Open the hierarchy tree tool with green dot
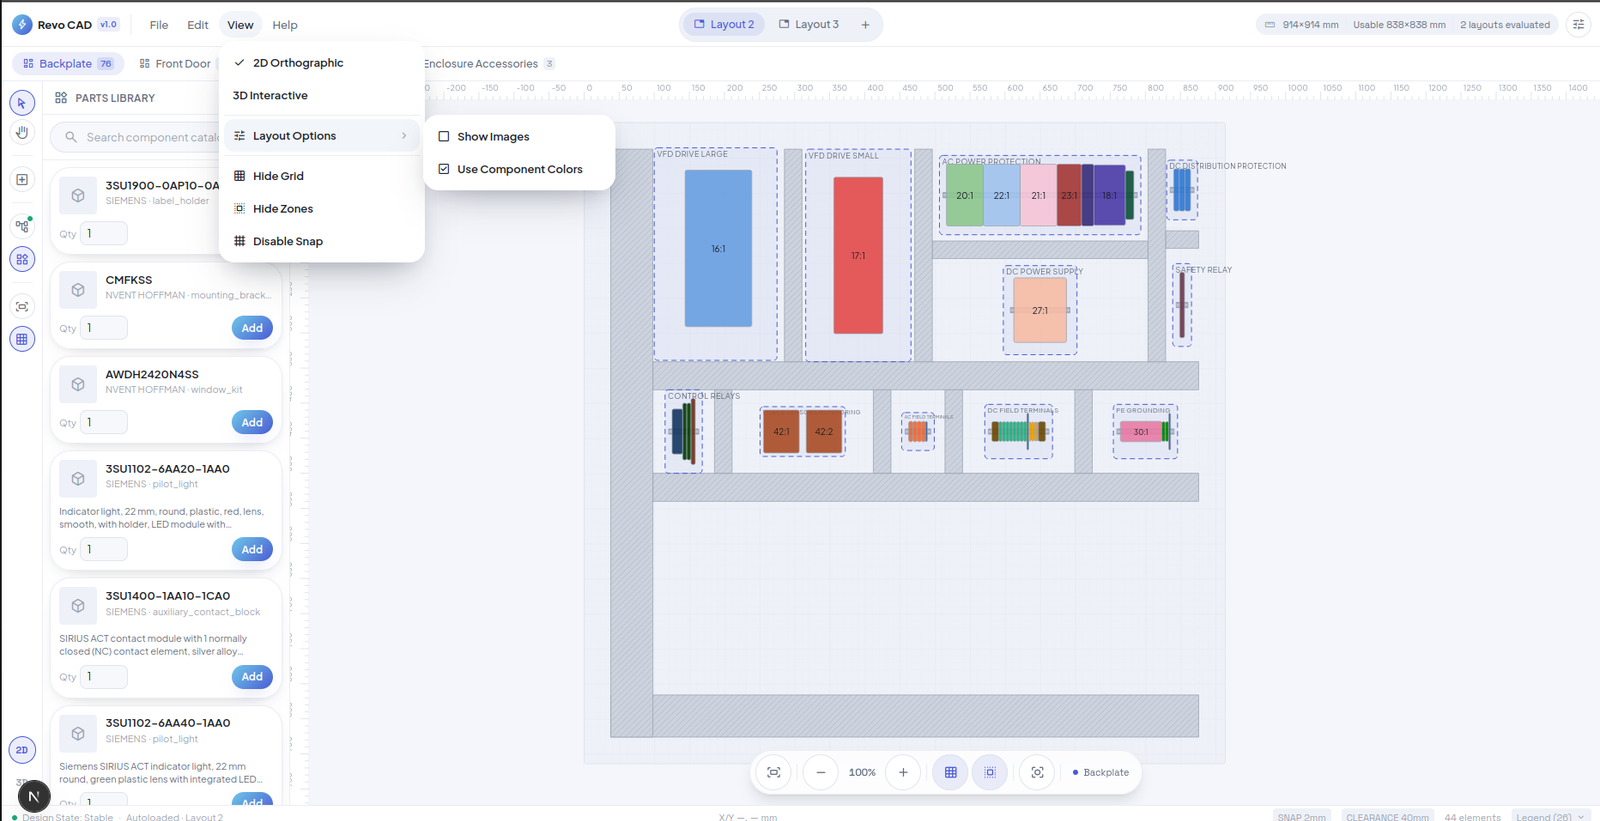1600x821 pixels. tap(22, 226)
